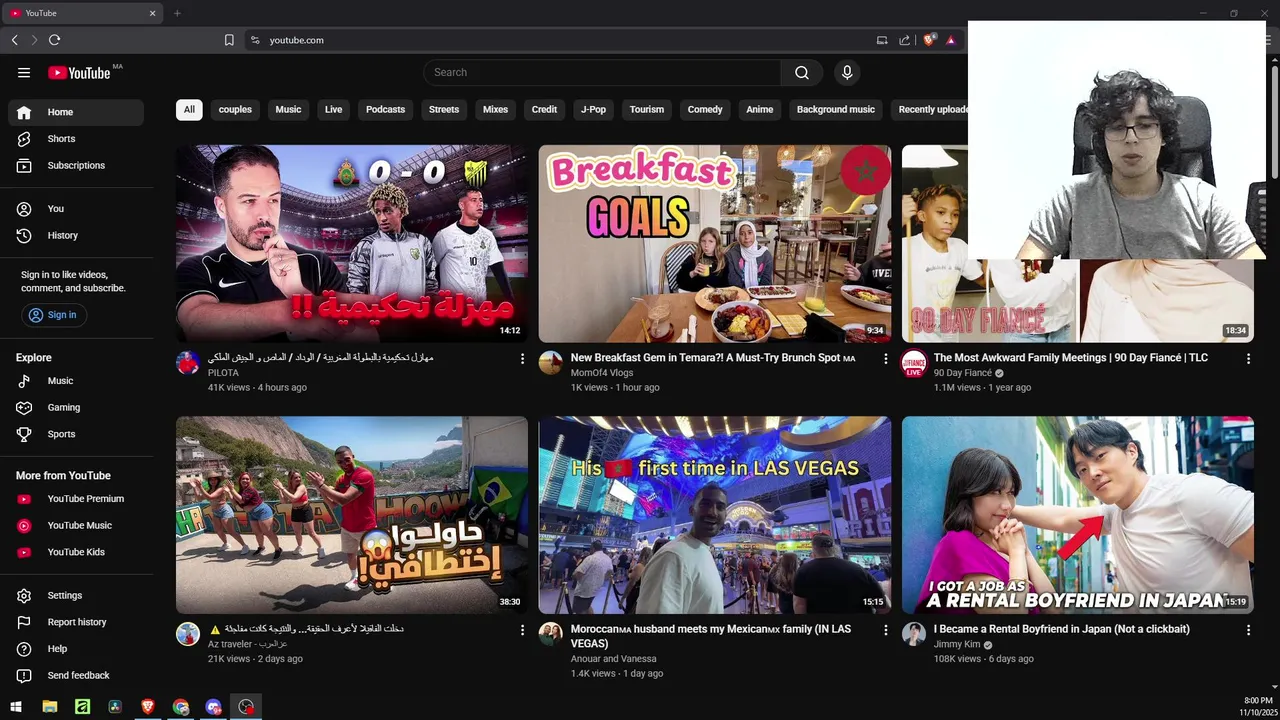Image resolution: width=1280 pixels, height=720 pixels.
Task: Play the first time in LAS VEGAS thumbnail
Action: [715, 515]
